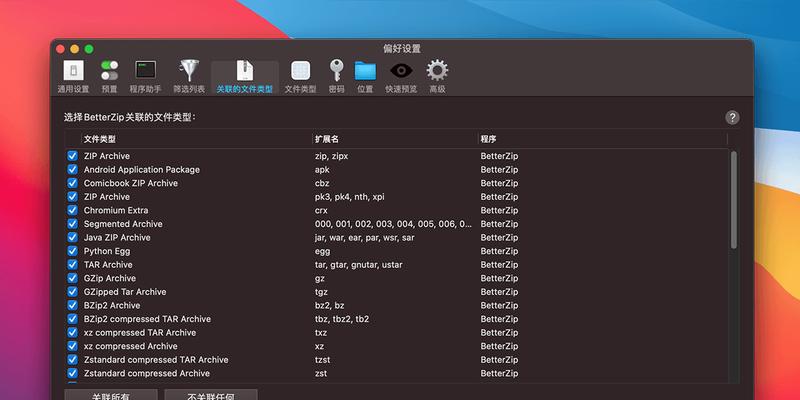Open the 高级 gear pane
The height and width of the screenshot is (400, 800).
tap(437, 77)
